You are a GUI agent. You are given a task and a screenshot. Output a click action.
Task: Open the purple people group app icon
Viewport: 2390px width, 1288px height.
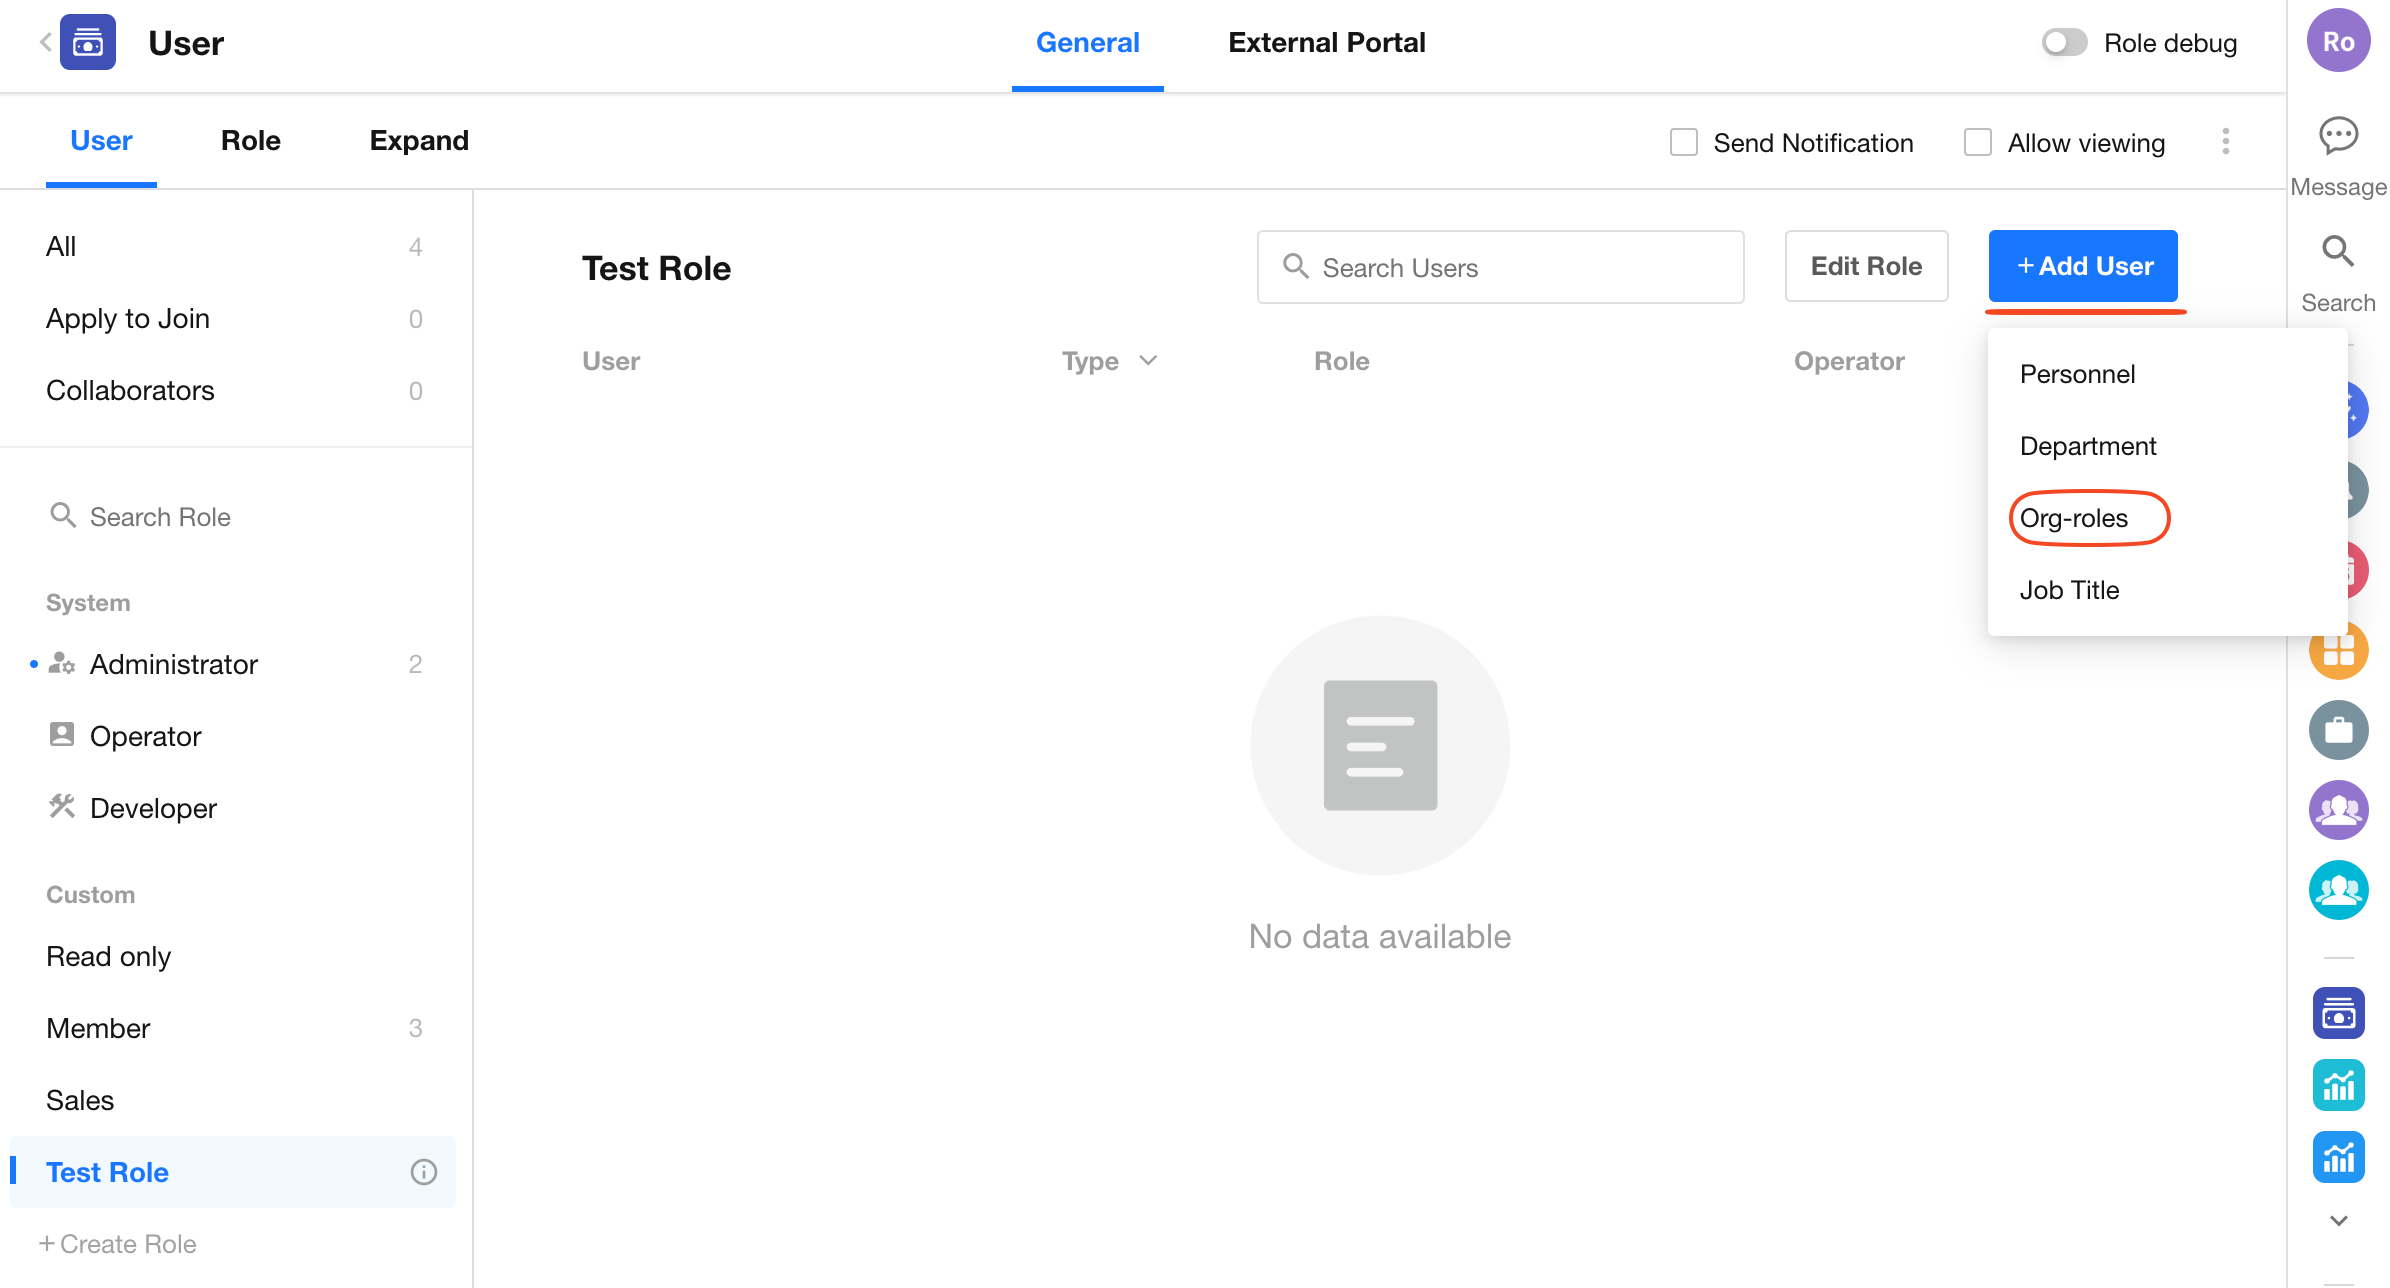[x=2337, y=810]
